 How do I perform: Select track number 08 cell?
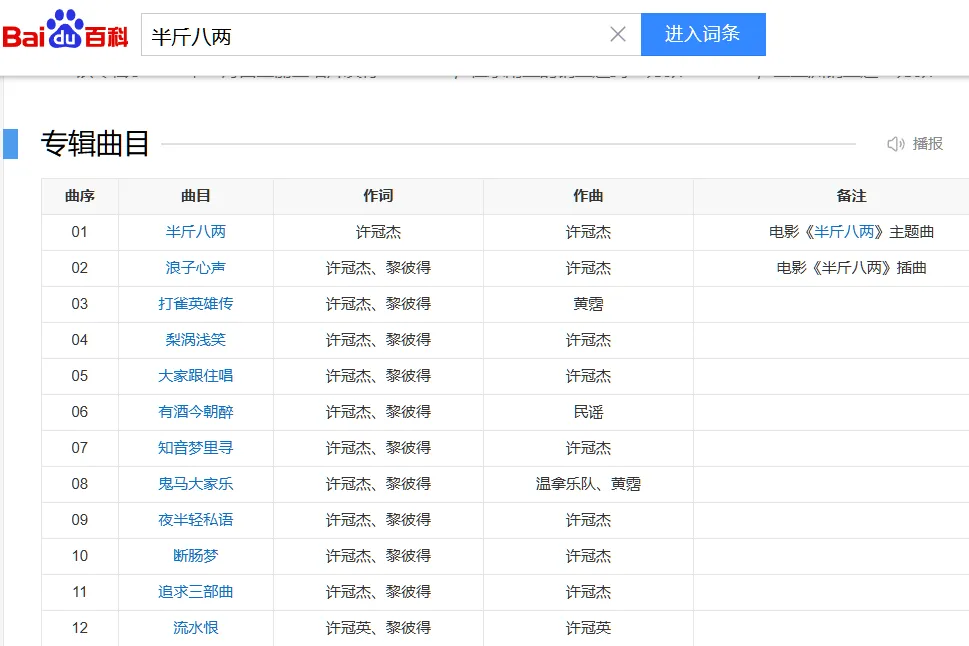pyautogui.click(x=80, y=483)
